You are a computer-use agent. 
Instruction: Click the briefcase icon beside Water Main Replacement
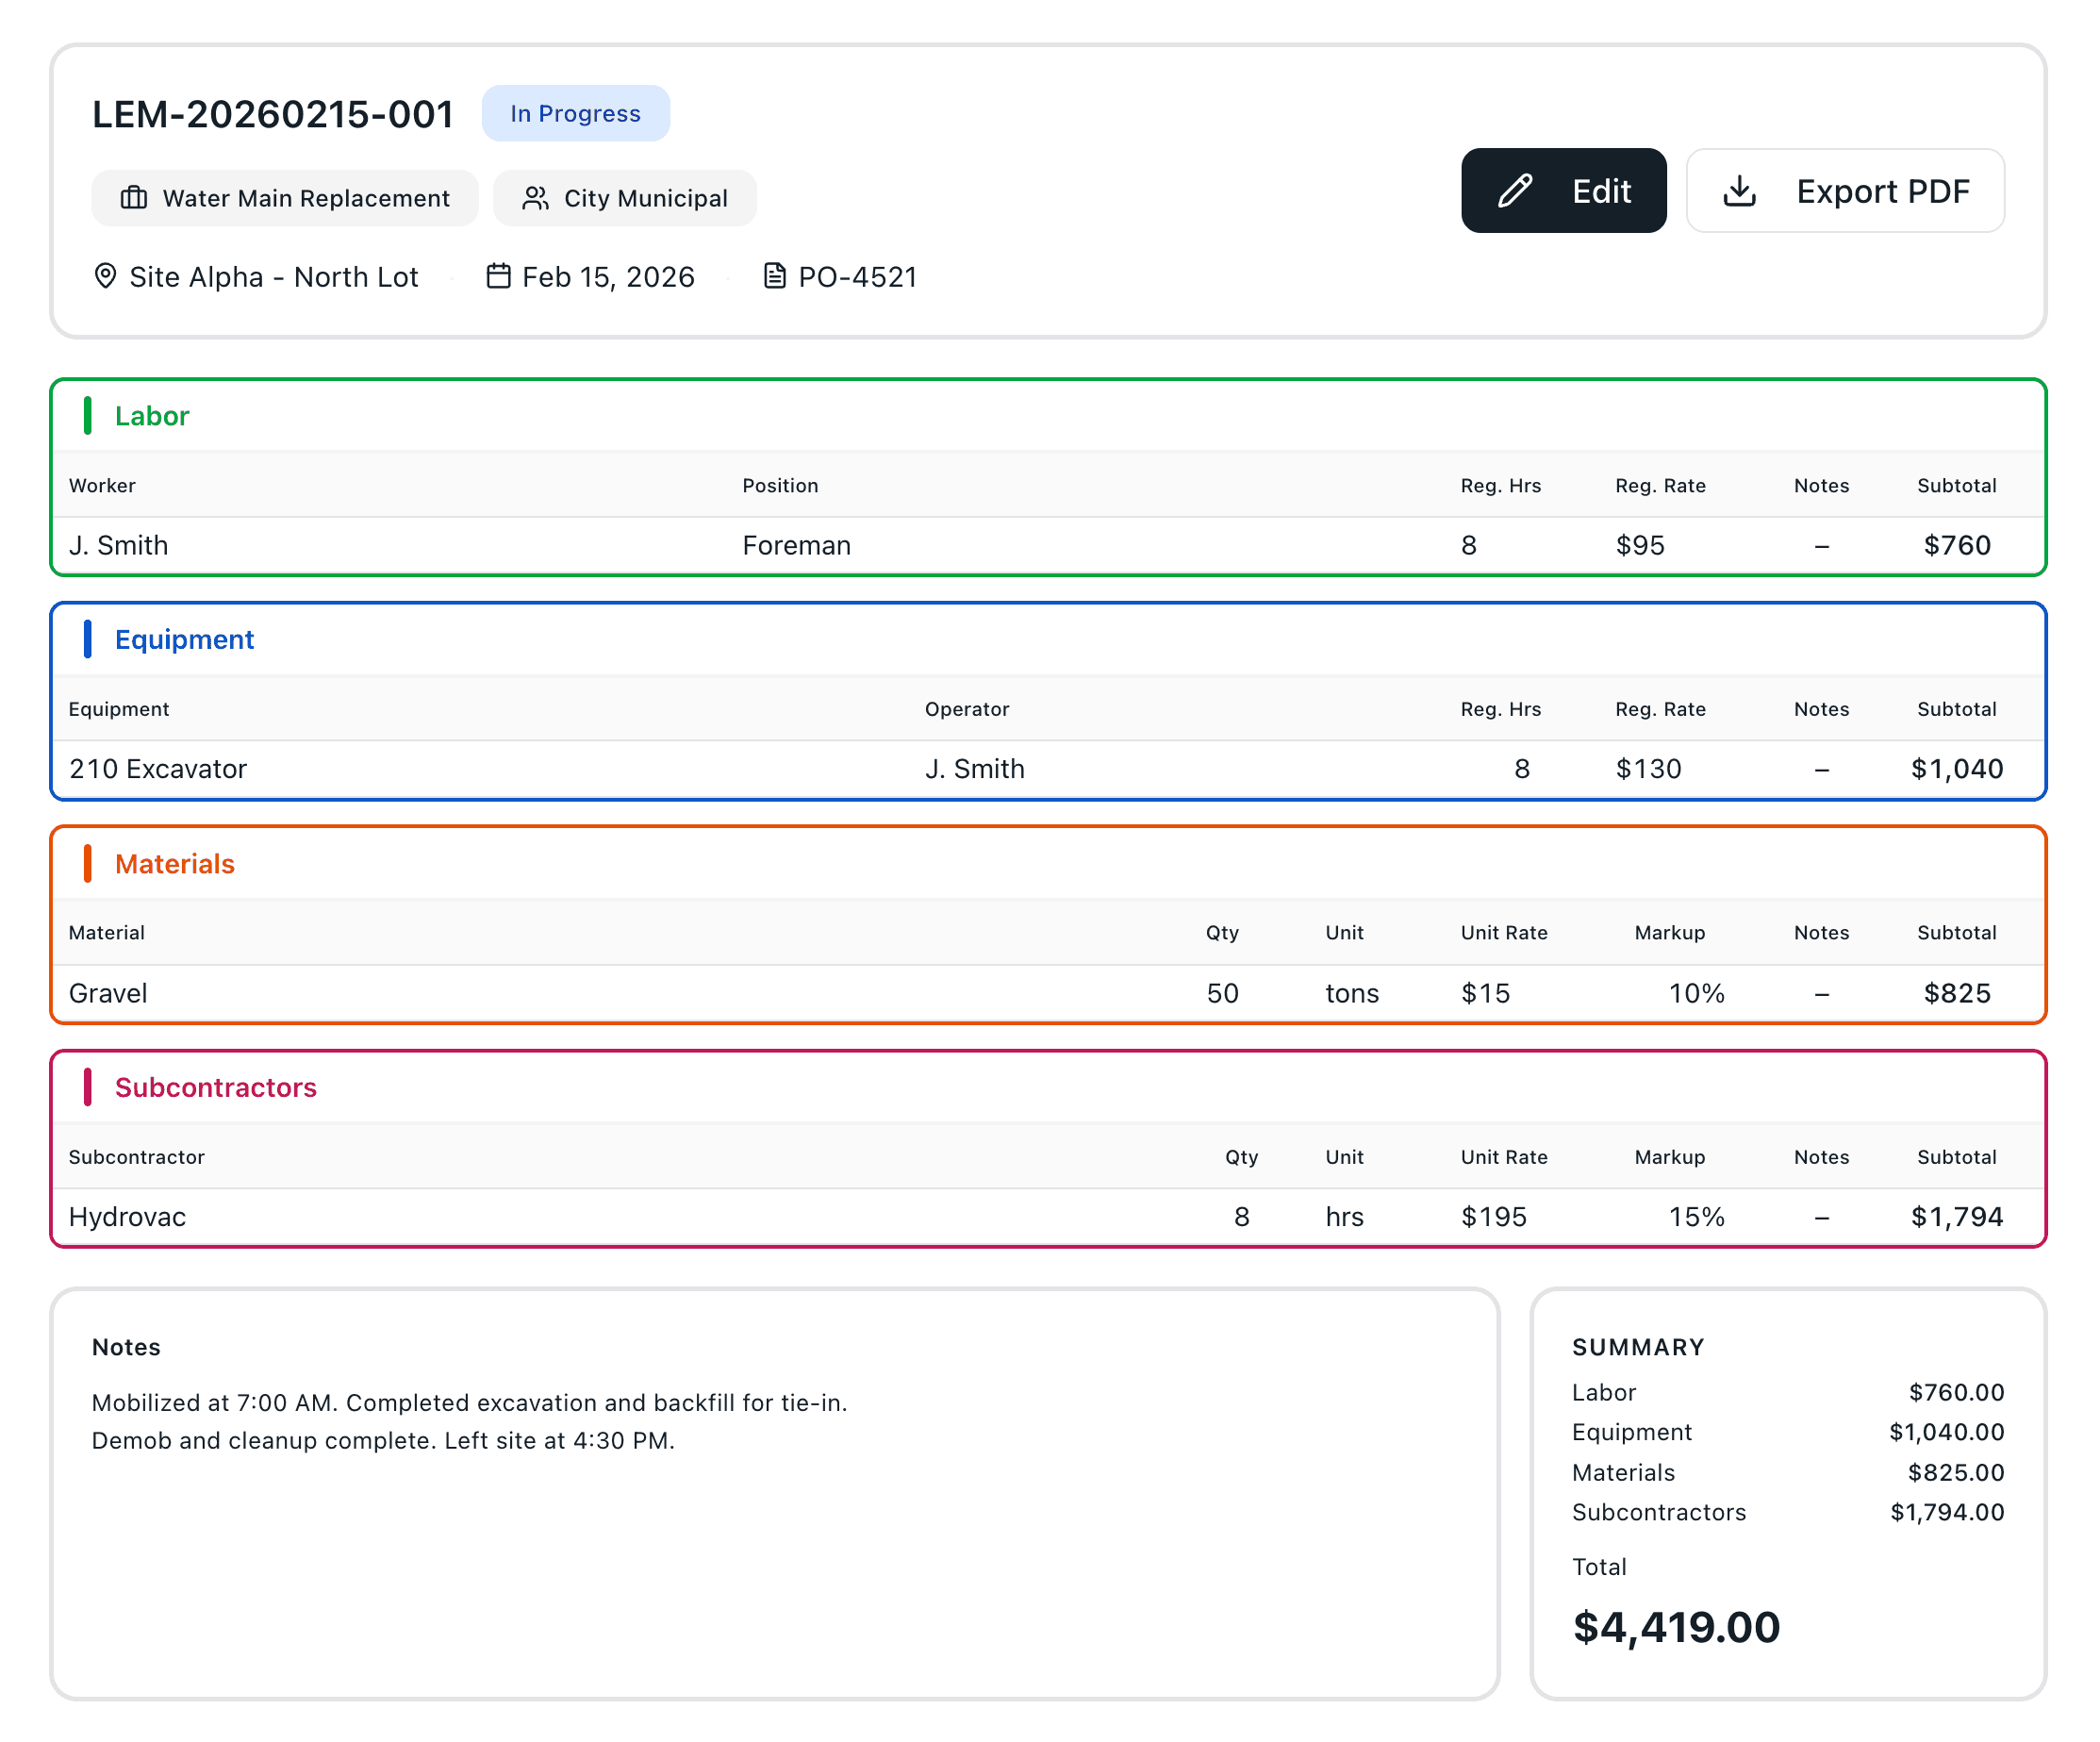tap(134, 198)
